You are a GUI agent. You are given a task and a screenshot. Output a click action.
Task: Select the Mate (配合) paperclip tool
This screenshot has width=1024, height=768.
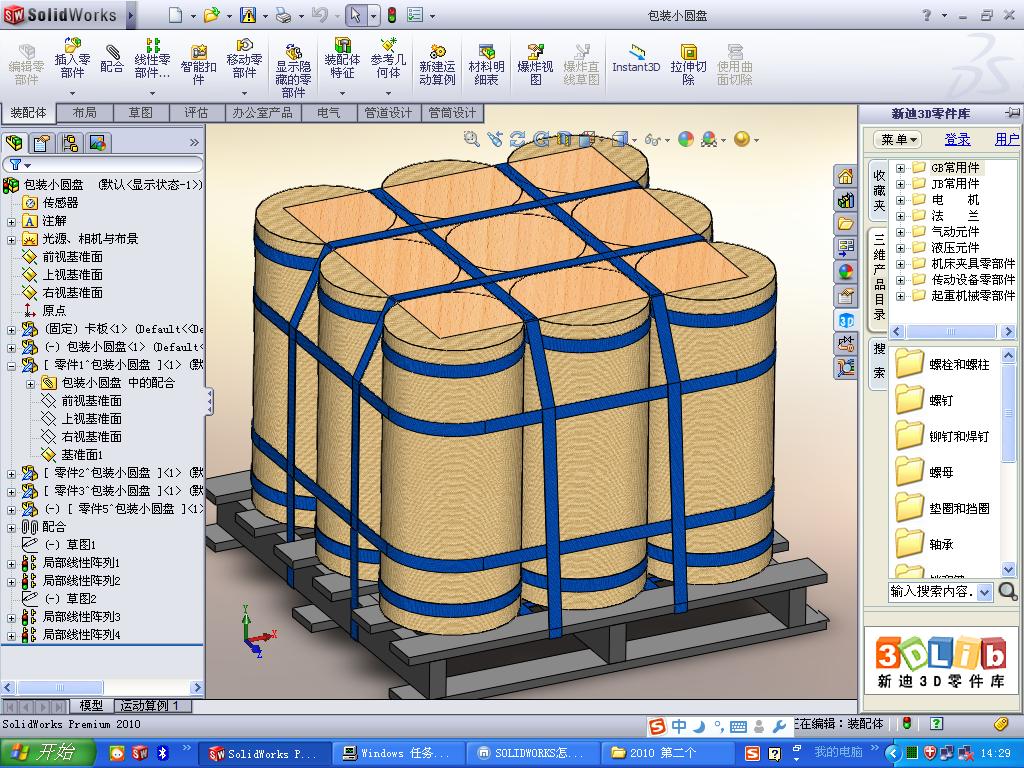click(x=112, y=57)
